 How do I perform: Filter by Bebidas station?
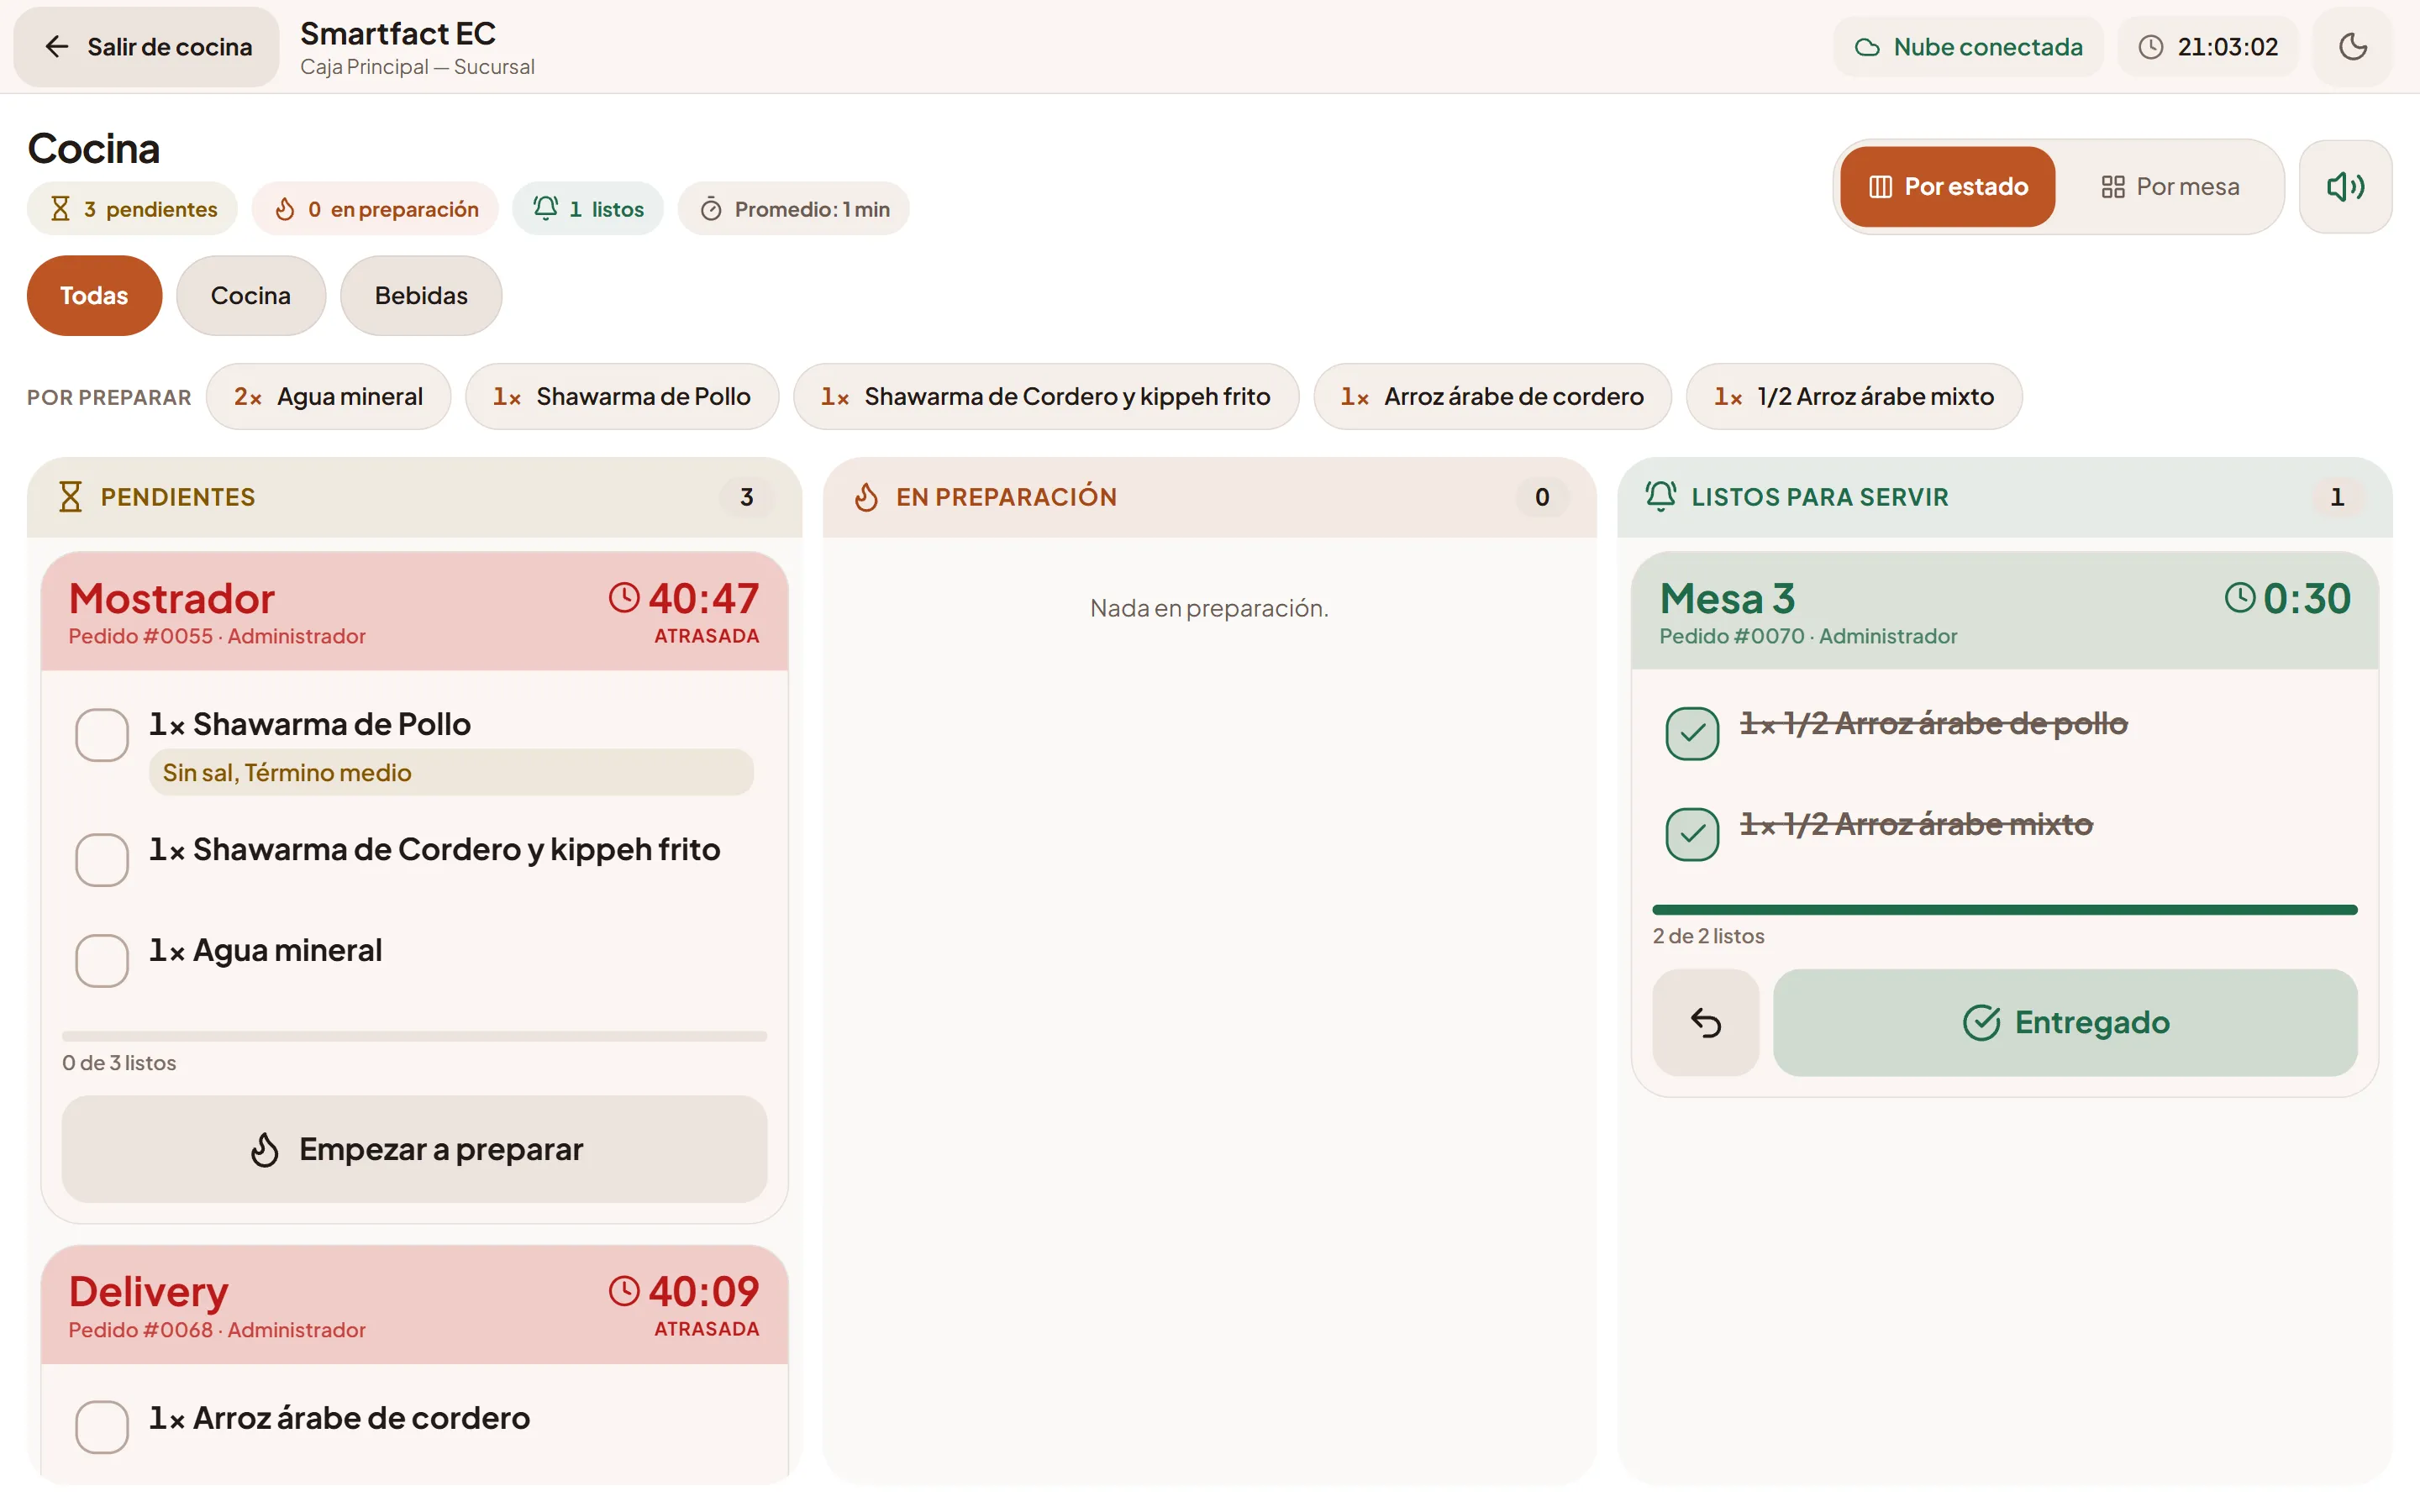click(x=421, y=296)
